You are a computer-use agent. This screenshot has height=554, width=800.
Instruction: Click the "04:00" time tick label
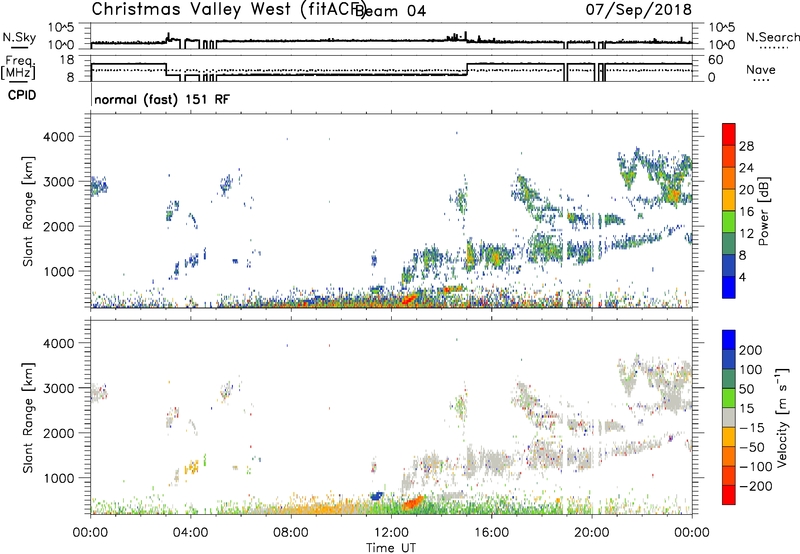tap(190, 533)
